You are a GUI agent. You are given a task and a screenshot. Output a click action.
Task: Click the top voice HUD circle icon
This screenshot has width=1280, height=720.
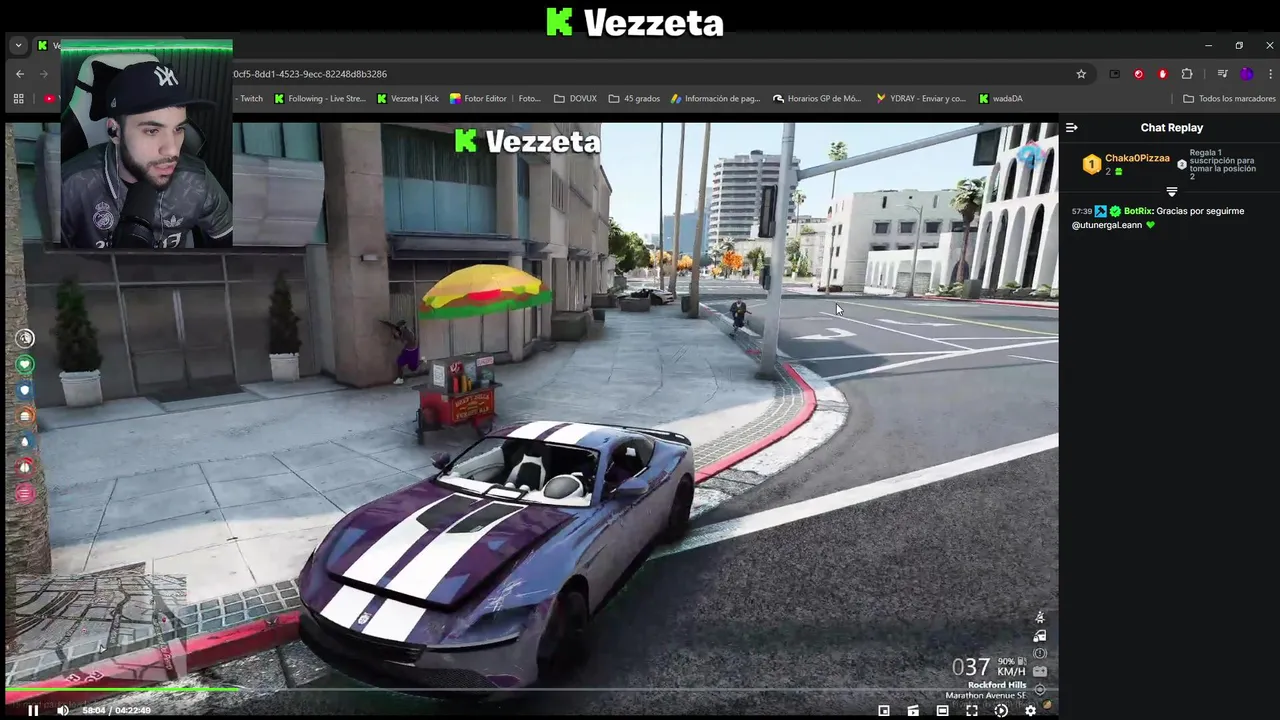point(25,338)
